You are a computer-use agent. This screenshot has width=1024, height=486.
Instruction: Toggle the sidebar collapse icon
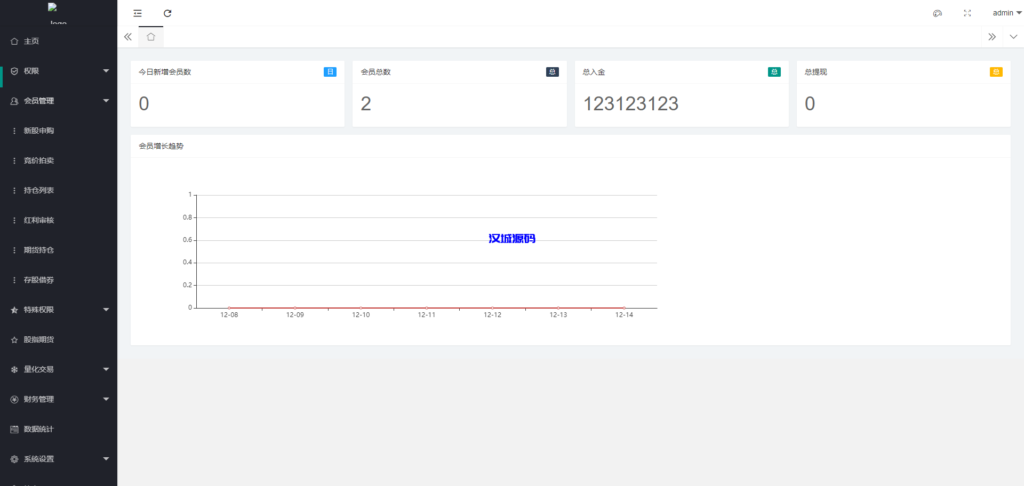[x=138, y=13]
